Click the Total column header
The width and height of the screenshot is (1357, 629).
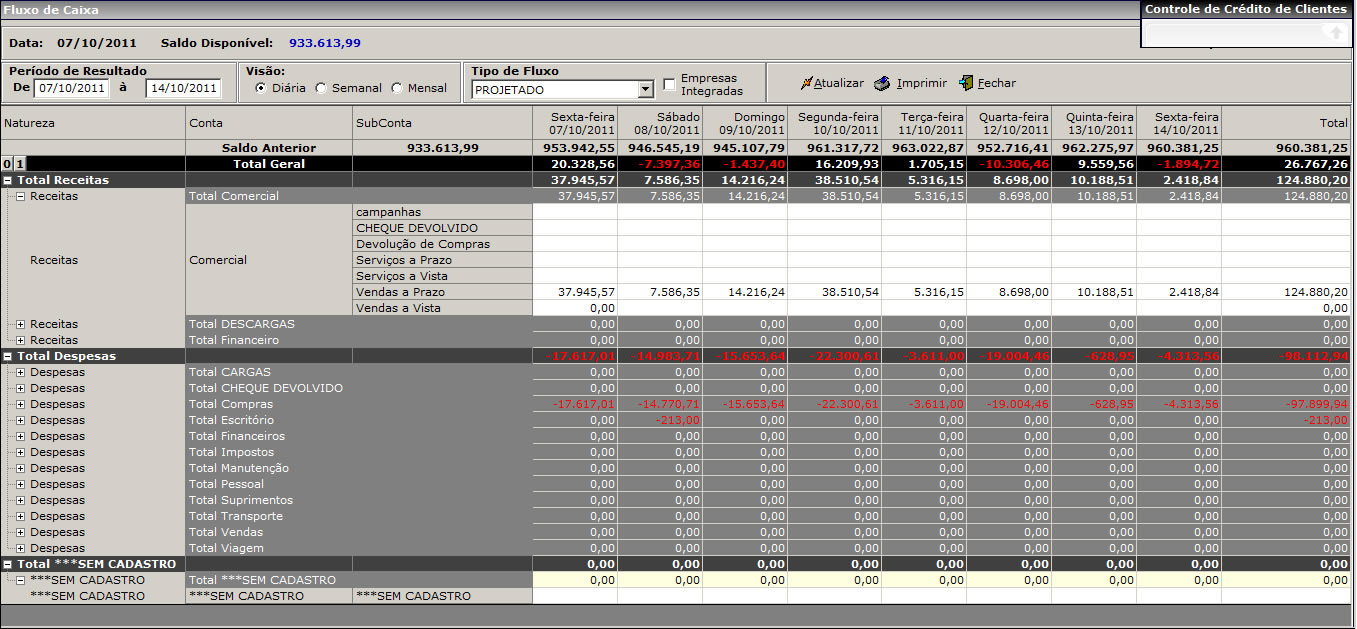point(1286,123)
